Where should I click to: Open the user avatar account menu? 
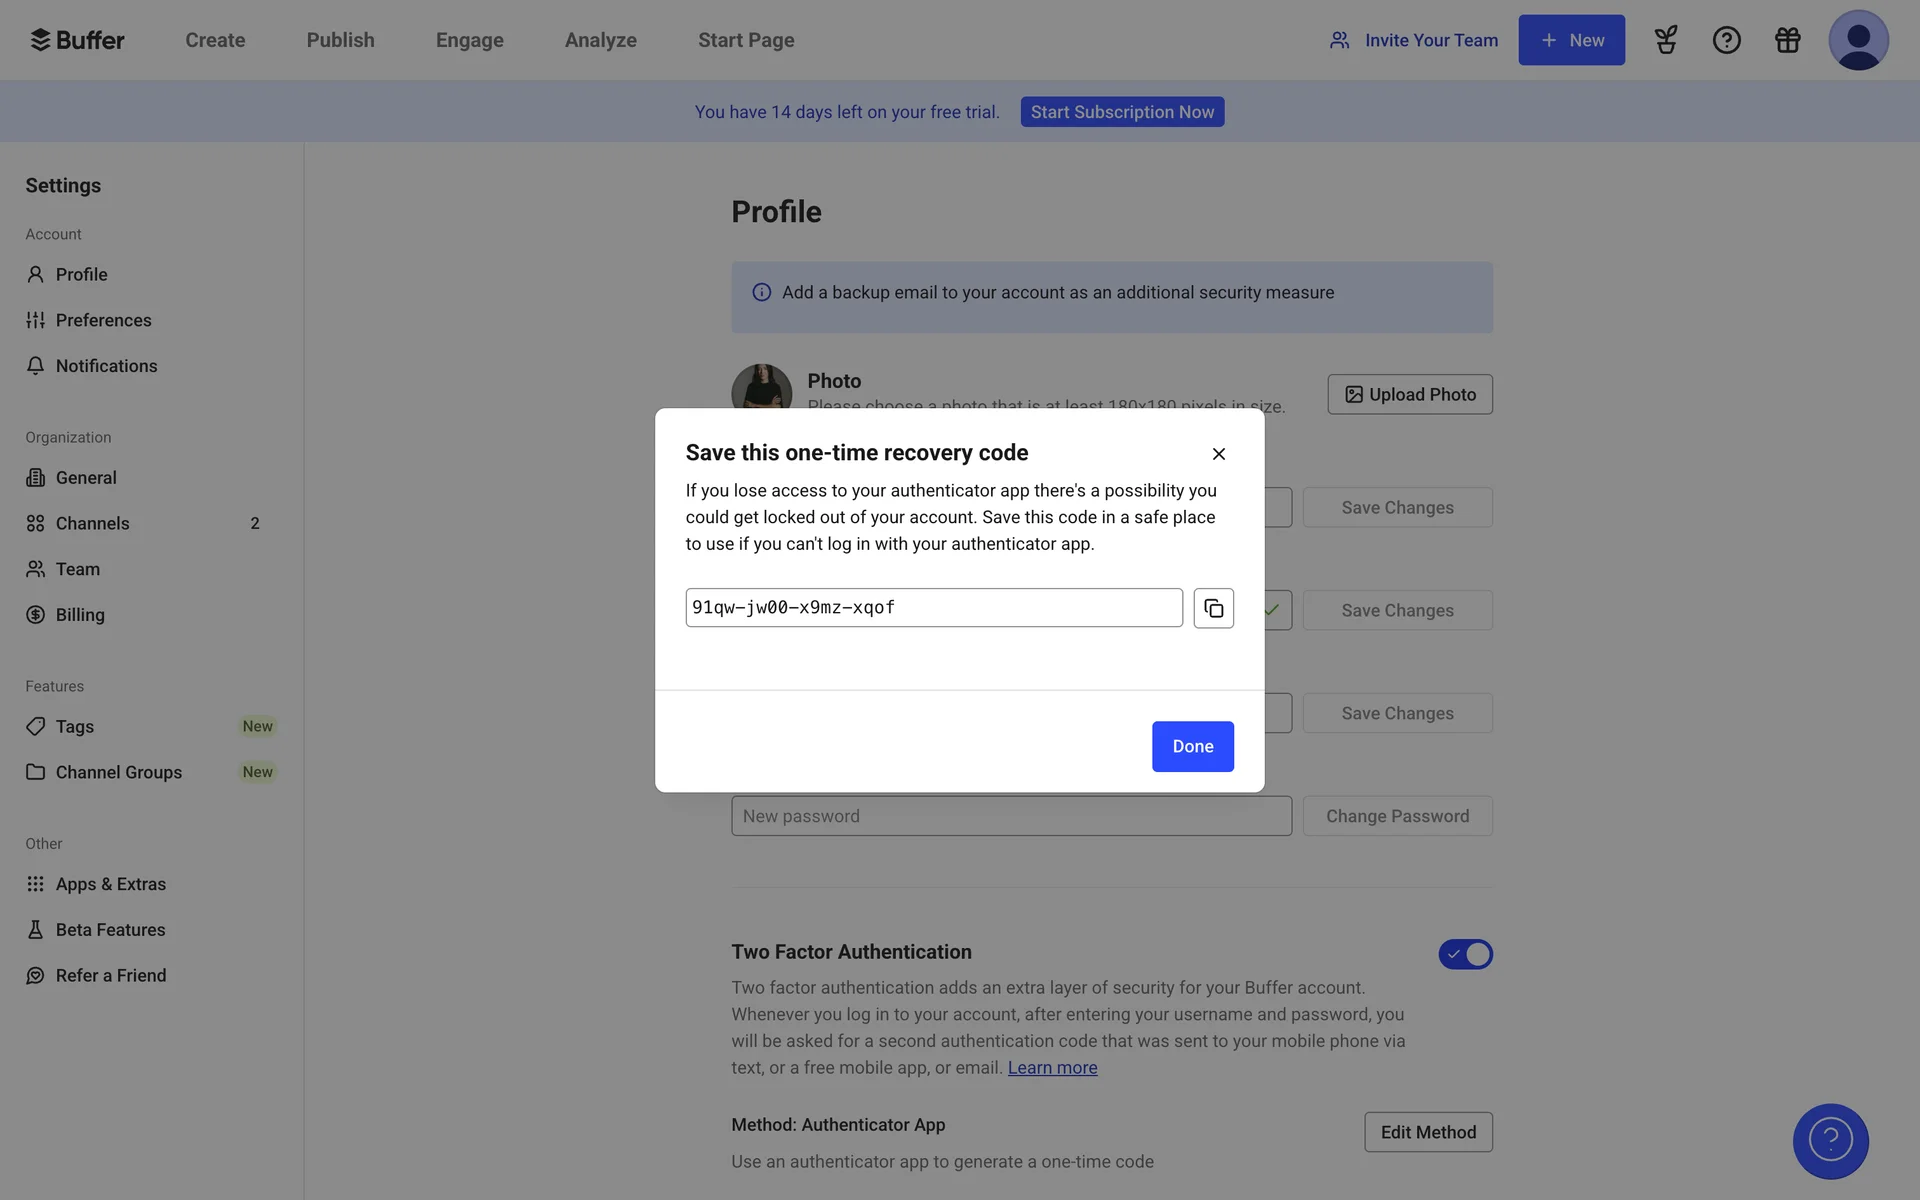[1857, 40]
